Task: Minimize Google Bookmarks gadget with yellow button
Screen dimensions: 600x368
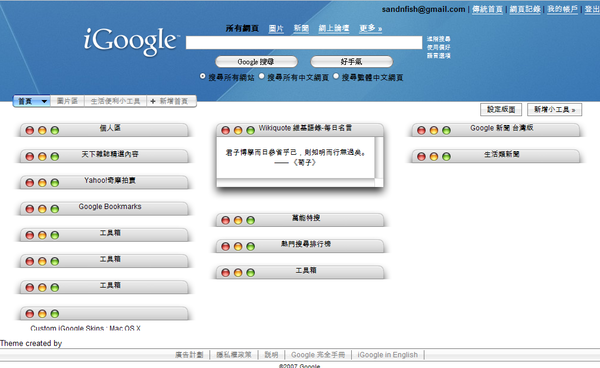Action: (x=42, y=209)
